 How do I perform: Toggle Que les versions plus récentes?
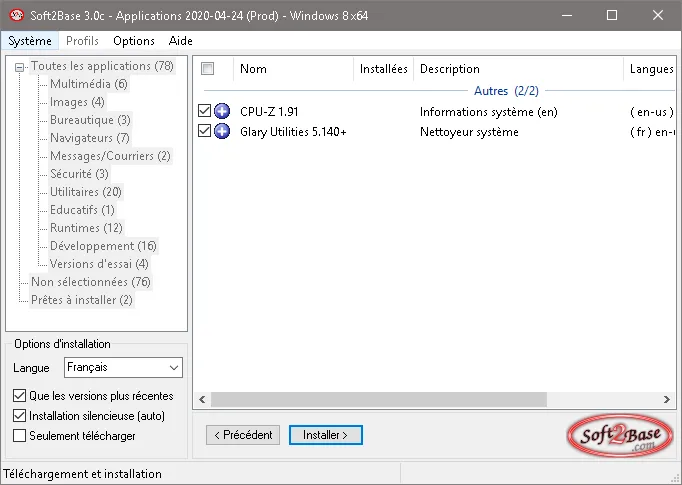point(20,395)
